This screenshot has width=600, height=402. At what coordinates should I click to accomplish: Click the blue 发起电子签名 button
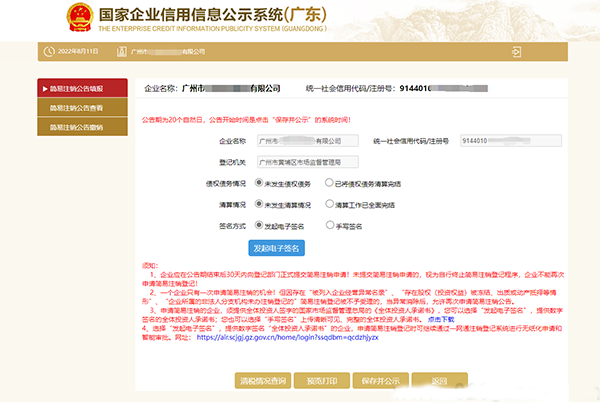point(276,248)
